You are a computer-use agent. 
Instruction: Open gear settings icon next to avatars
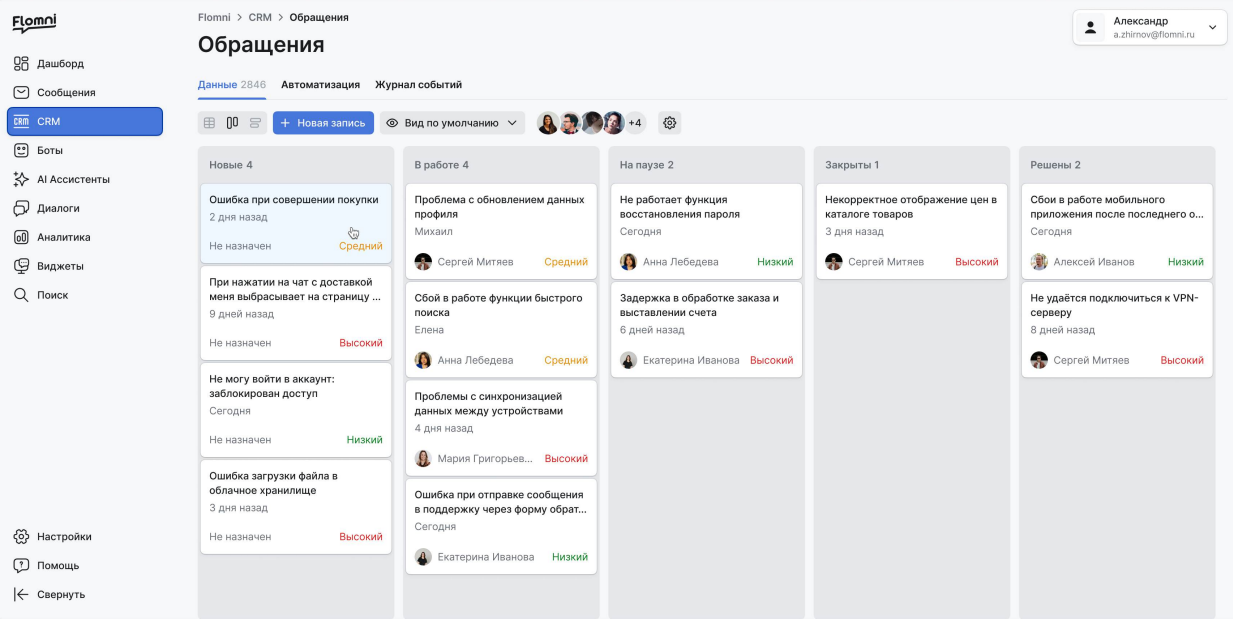(670, 123)
